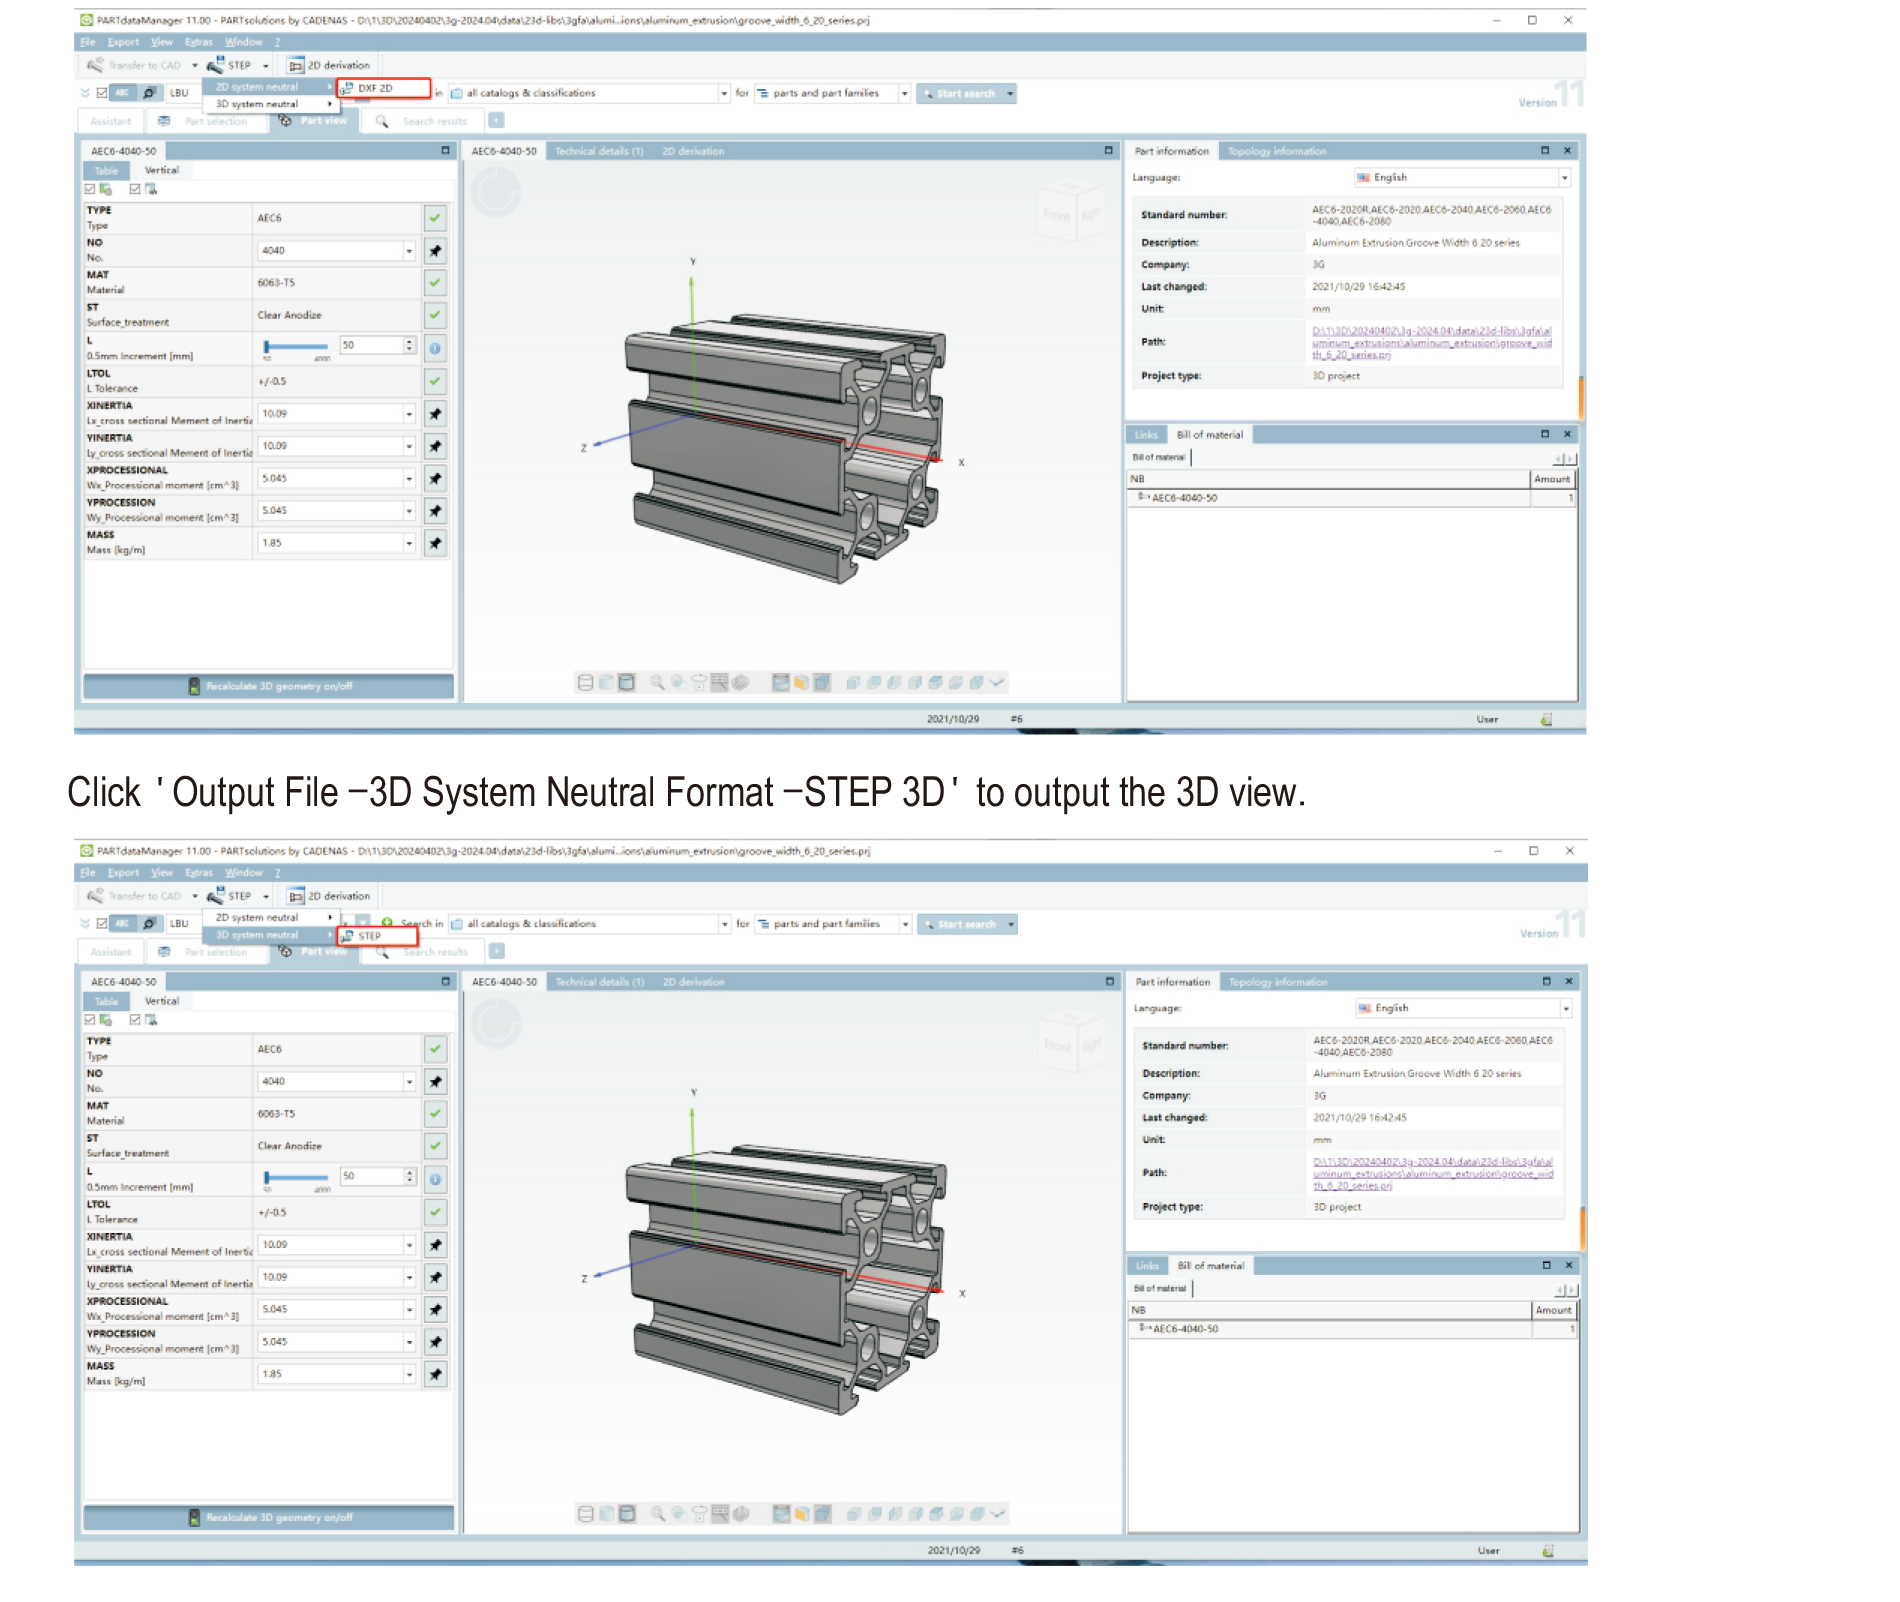Click the magnifier zoom icon, lower screenshot 3D toolbar
1900x1602 pixels.
coord(658,1514)
